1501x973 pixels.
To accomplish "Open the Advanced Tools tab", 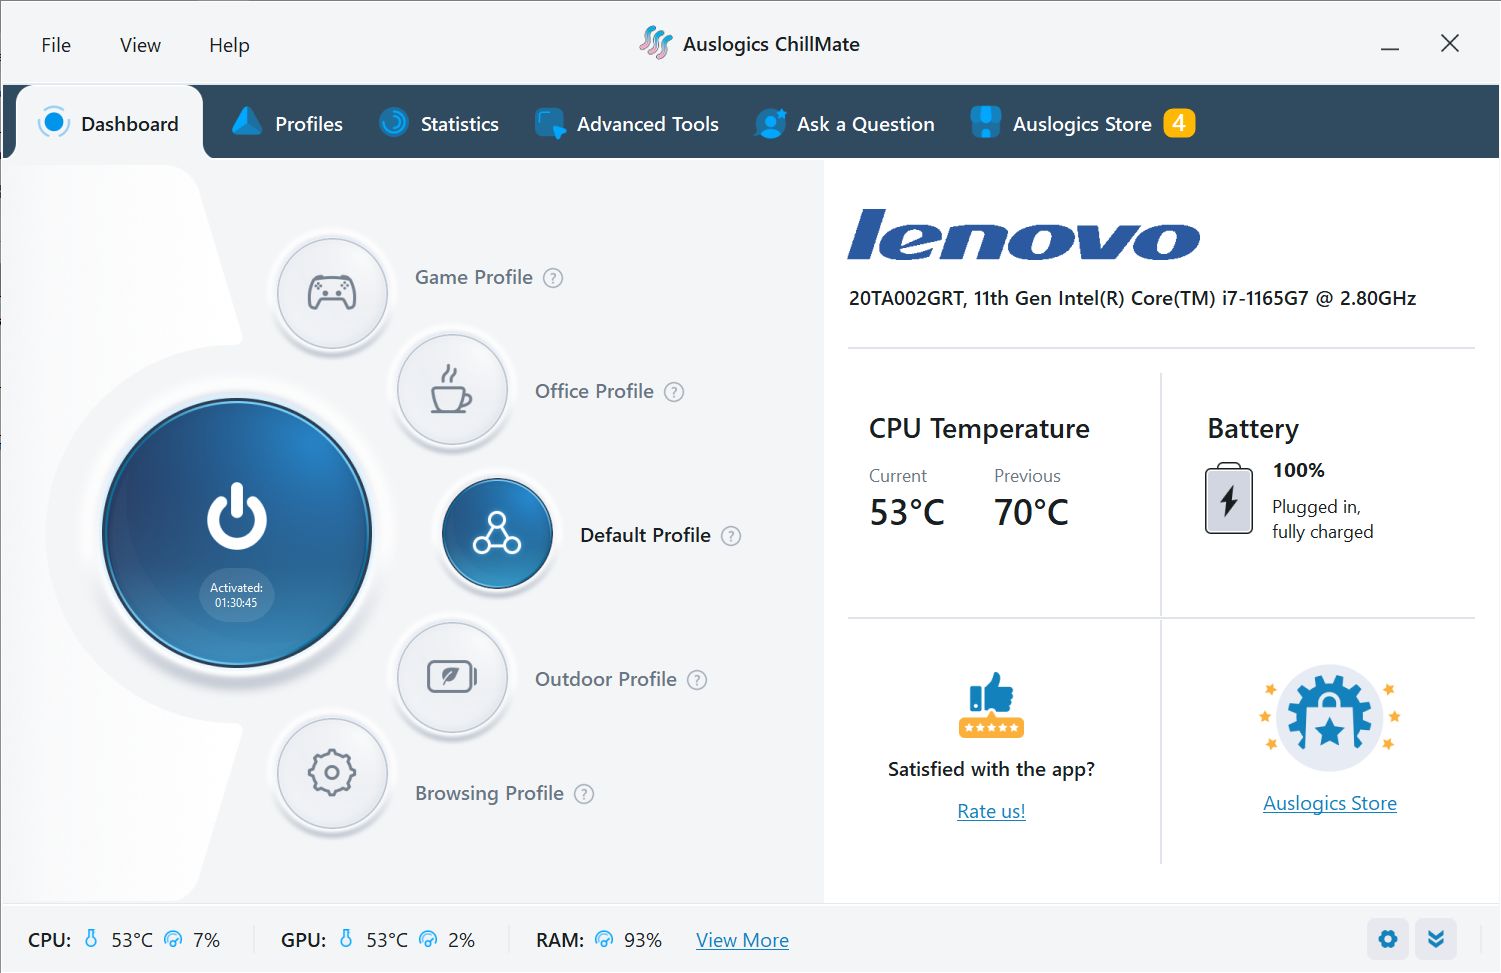I will 648,123.
